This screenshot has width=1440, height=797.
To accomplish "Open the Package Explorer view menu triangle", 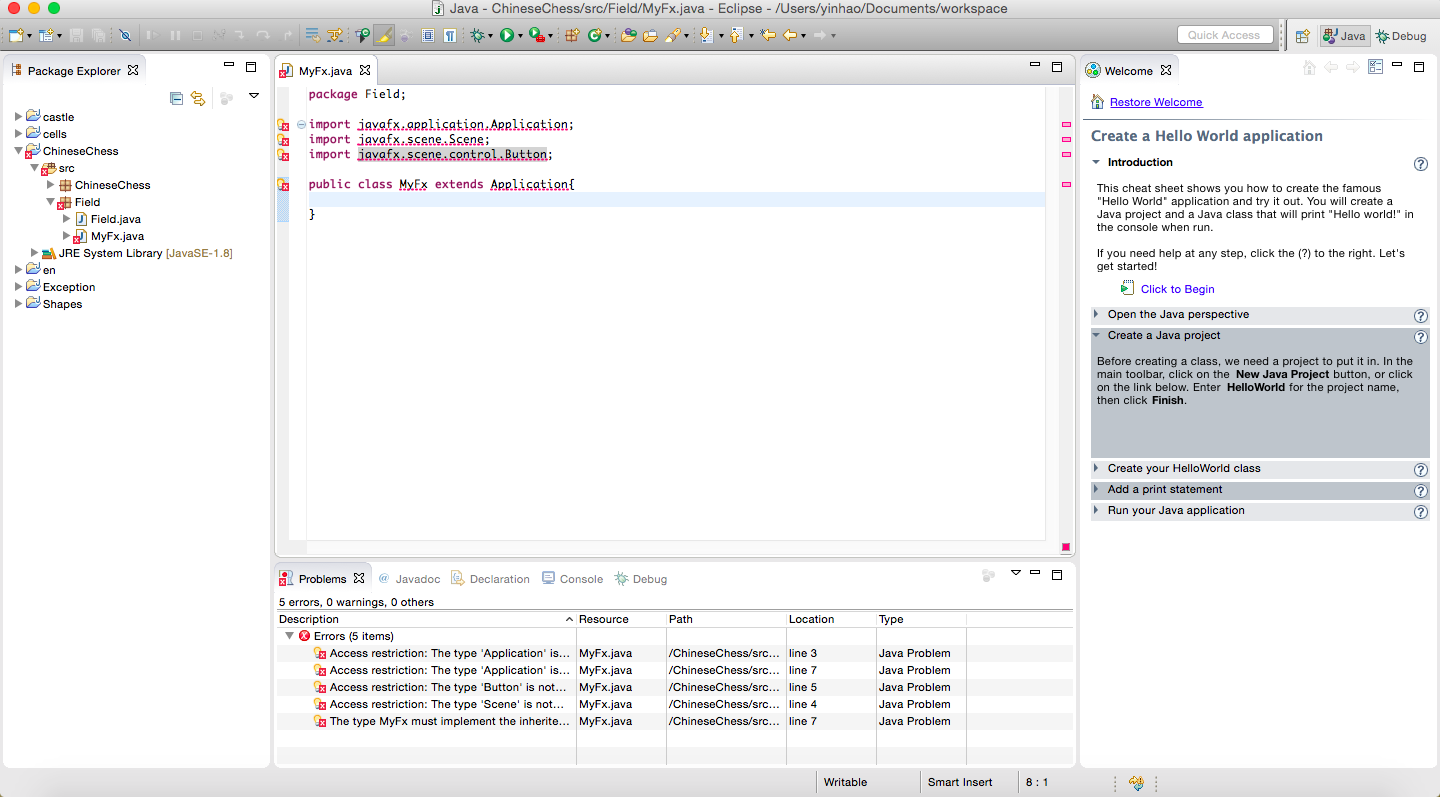I will [254, 96].
